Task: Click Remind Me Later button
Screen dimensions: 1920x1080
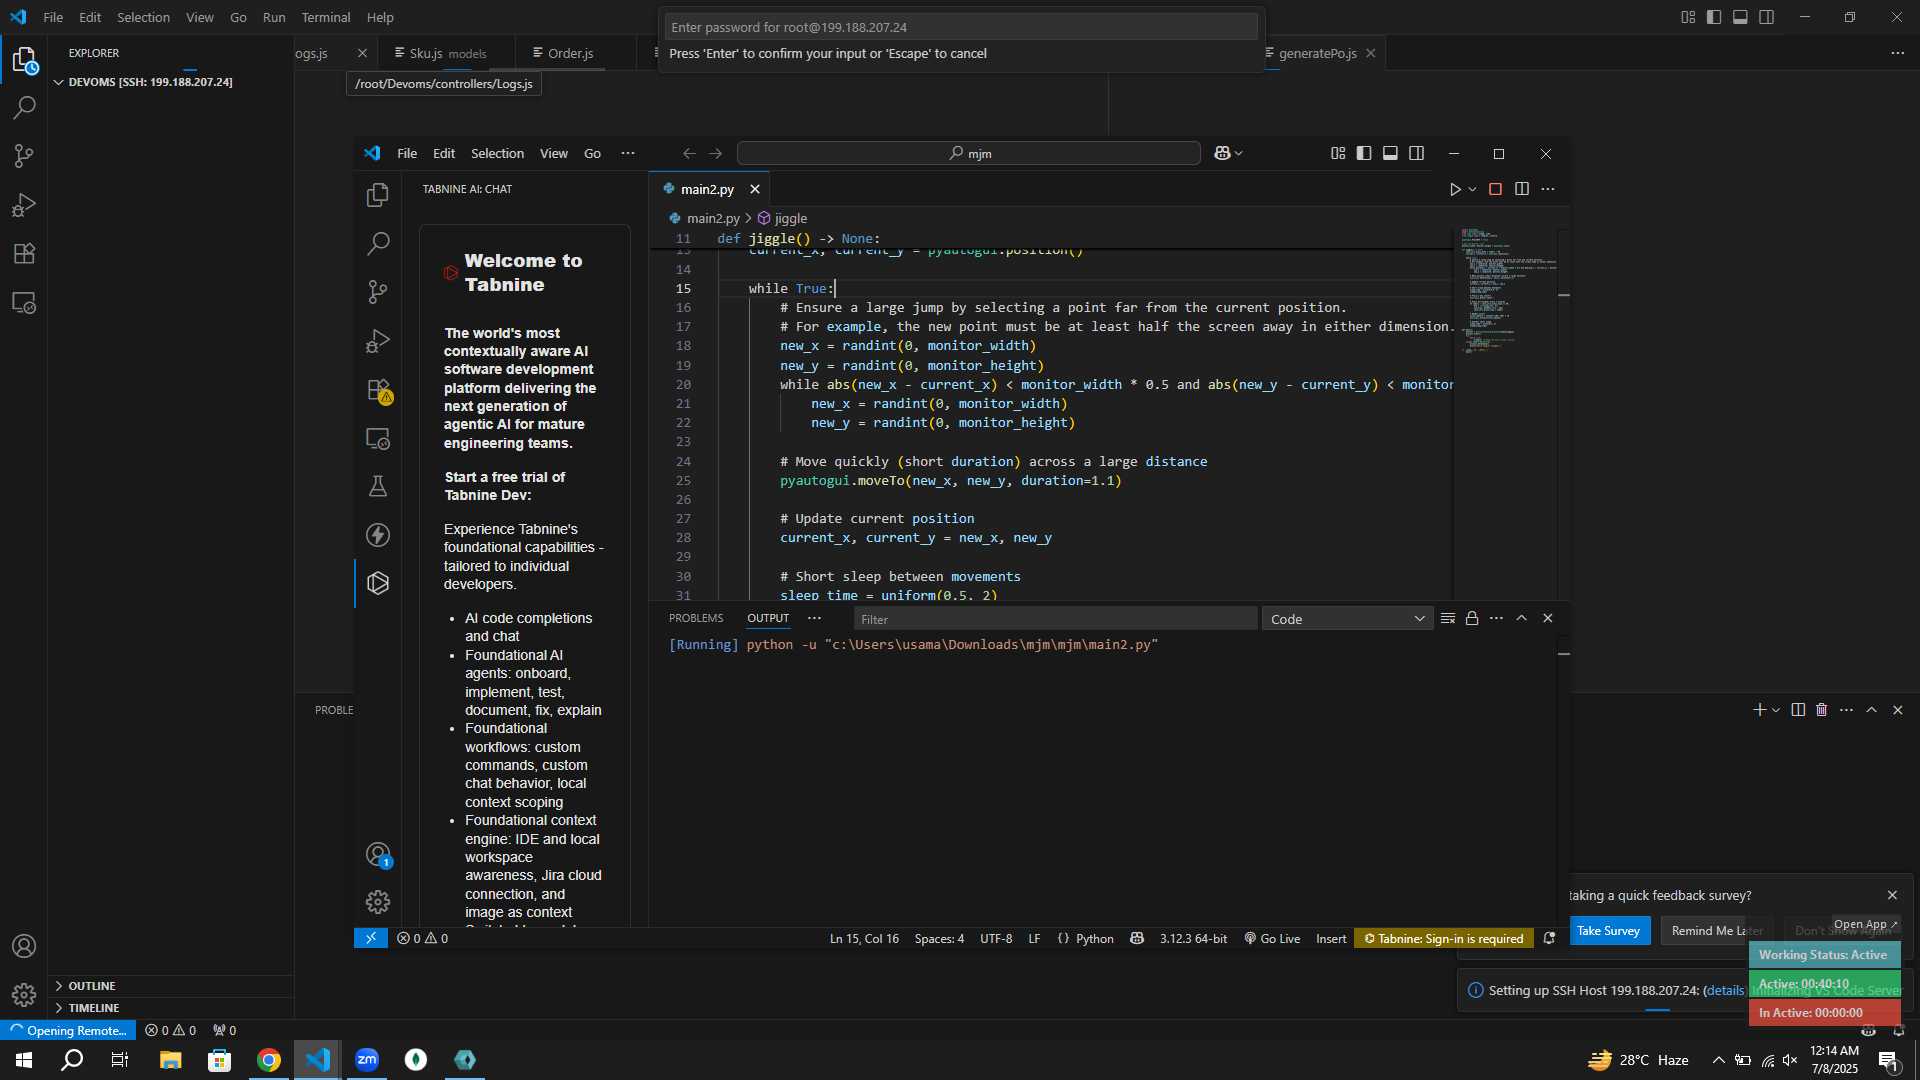Action: [x=1716, y=930]
